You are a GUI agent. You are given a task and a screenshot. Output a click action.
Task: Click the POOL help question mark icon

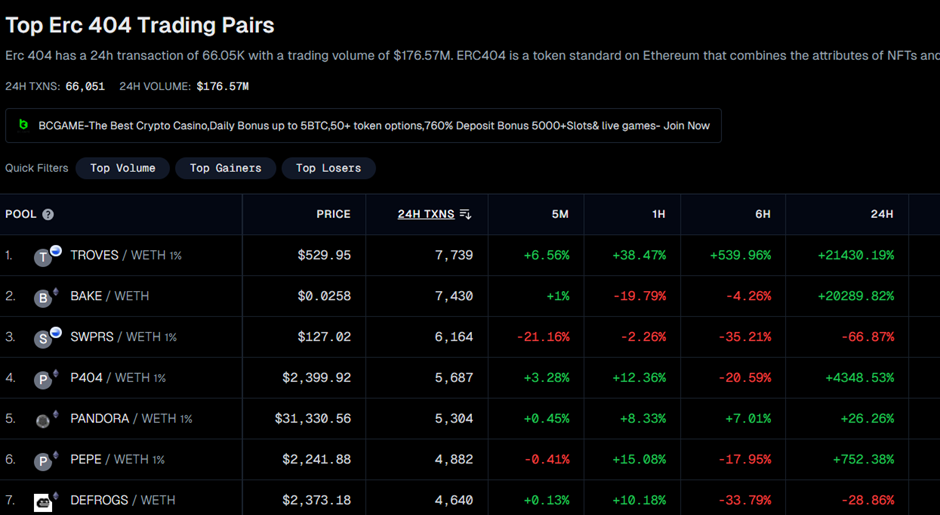point(48,215)
